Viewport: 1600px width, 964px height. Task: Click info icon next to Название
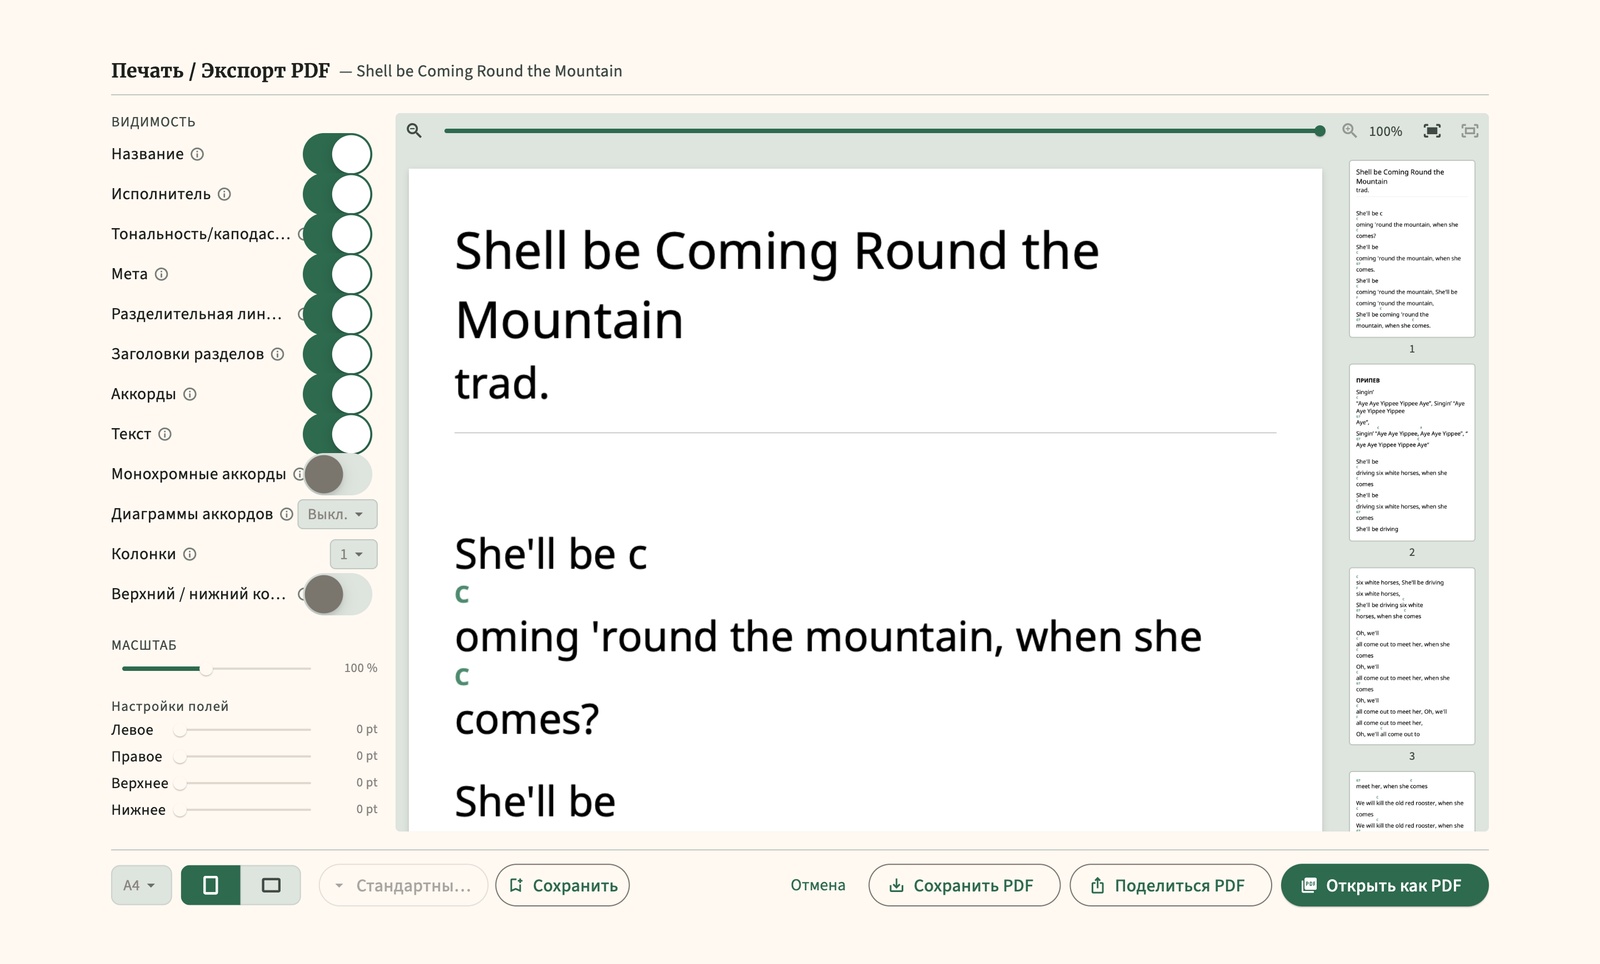(x=197, y=154)
